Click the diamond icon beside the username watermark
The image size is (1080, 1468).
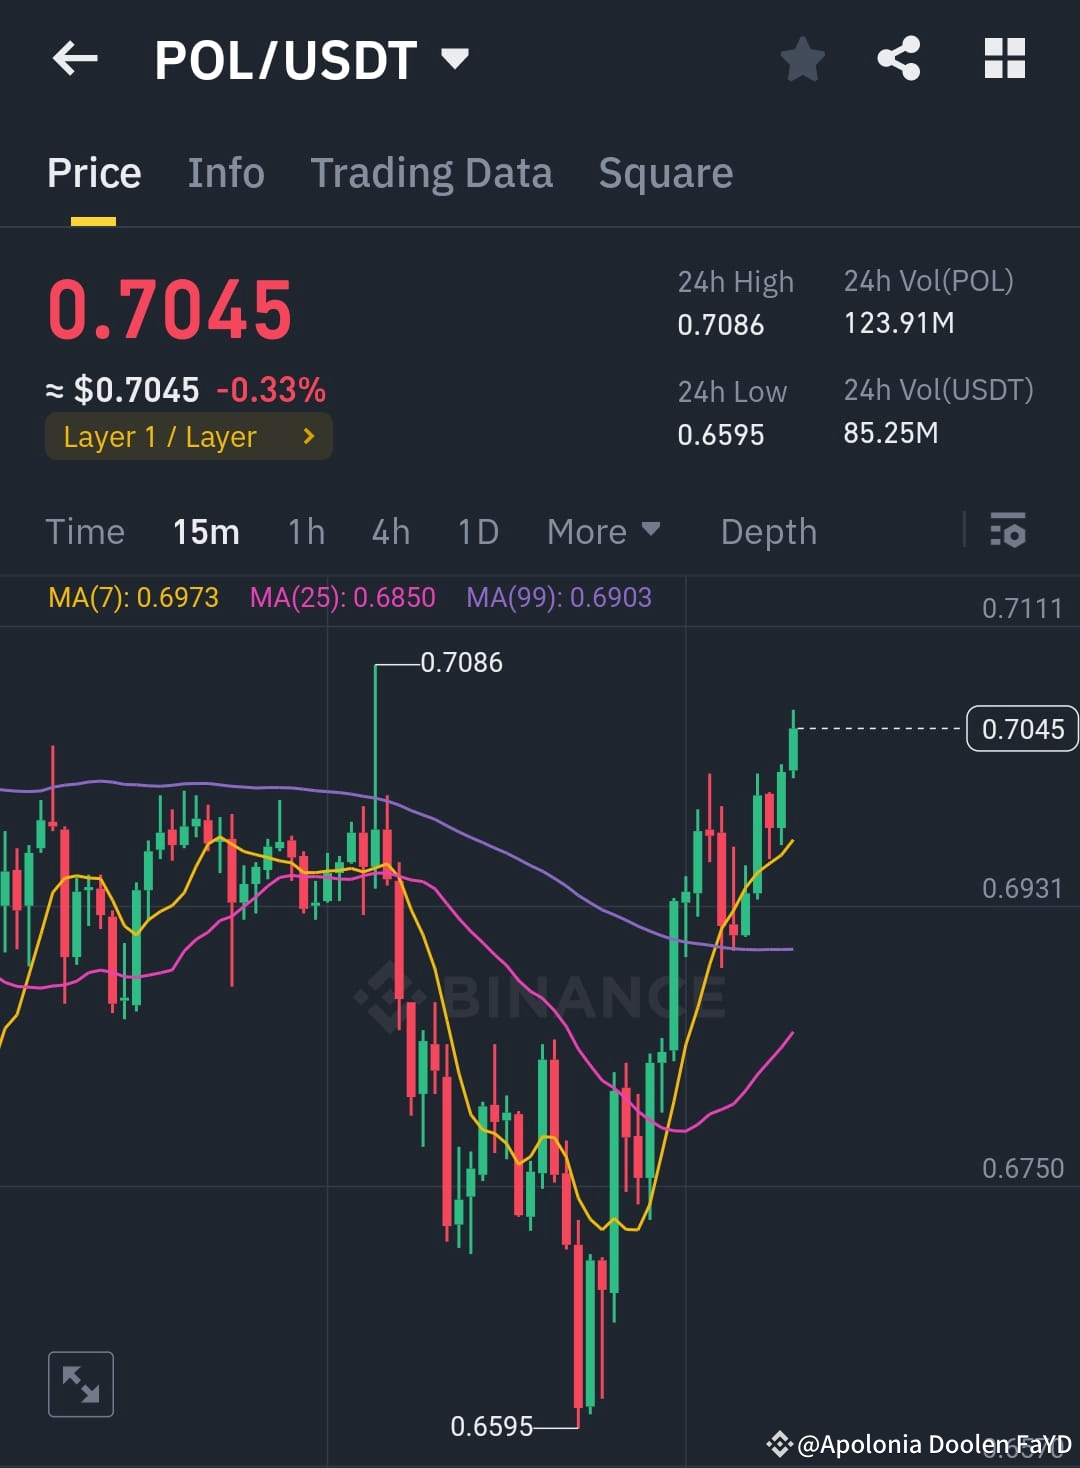(x=780, y=1443)
